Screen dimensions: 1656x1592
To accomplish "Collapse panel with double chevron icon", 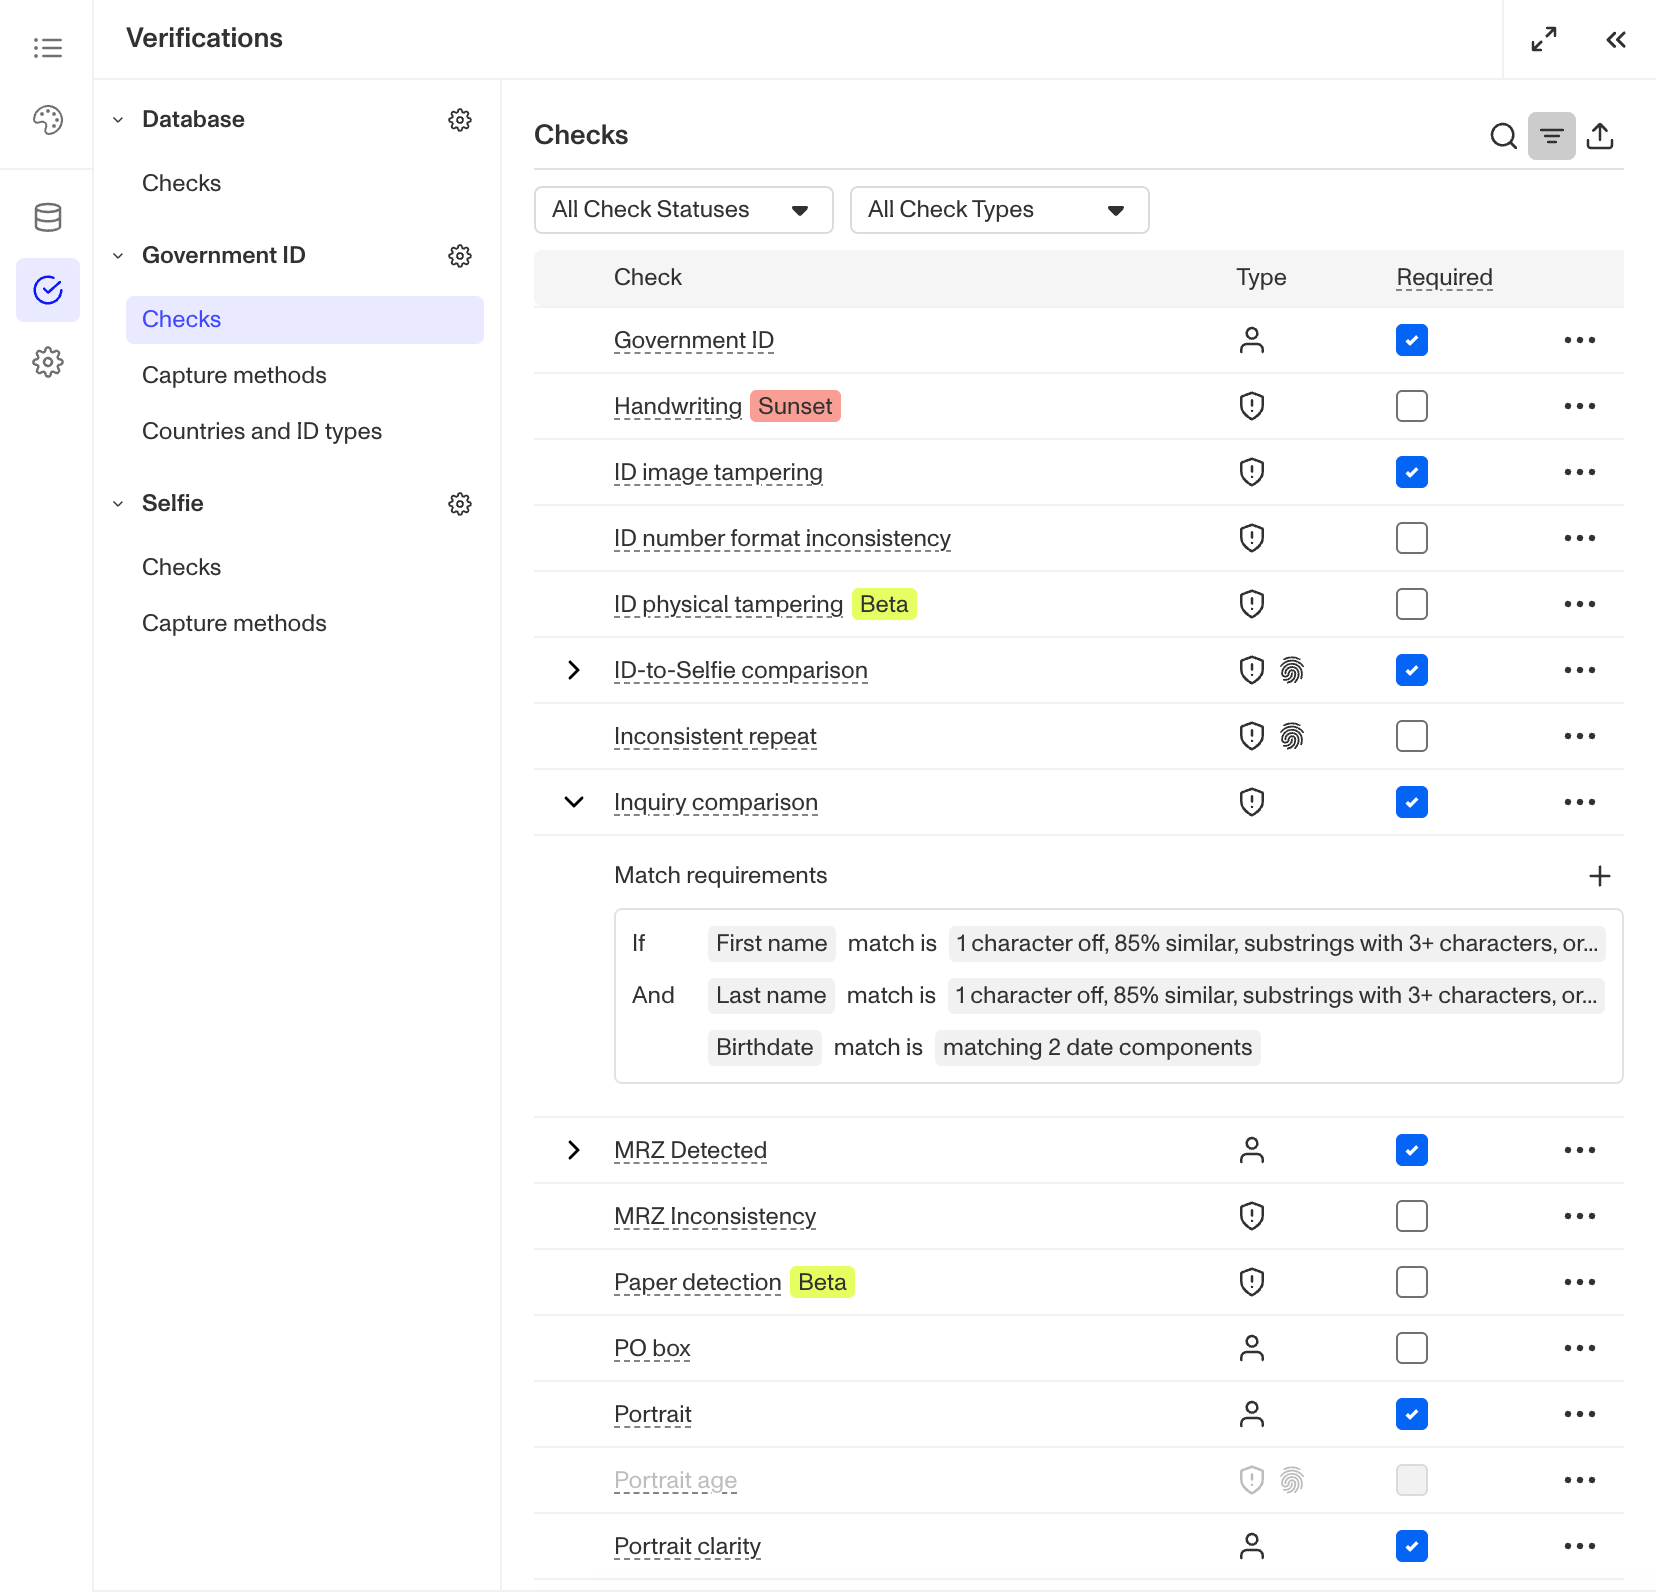I will coord(1616,39).
